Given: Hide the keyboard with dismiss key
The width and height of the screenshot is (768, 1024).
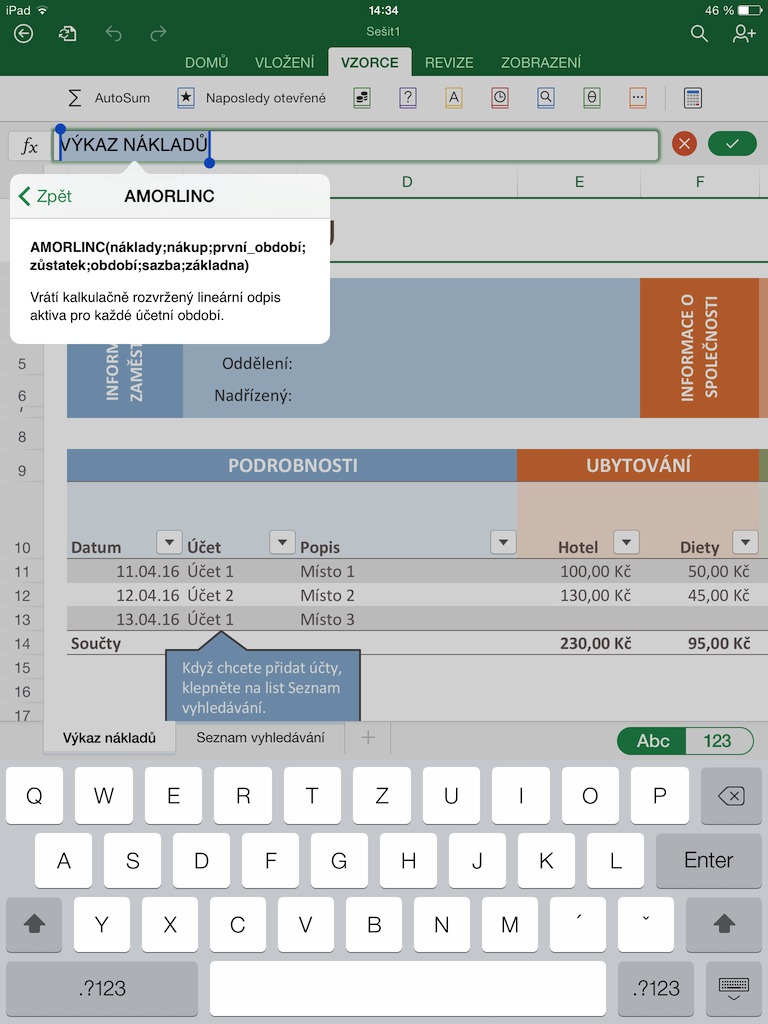Looking at the screenshot, I should click(733, 989).
